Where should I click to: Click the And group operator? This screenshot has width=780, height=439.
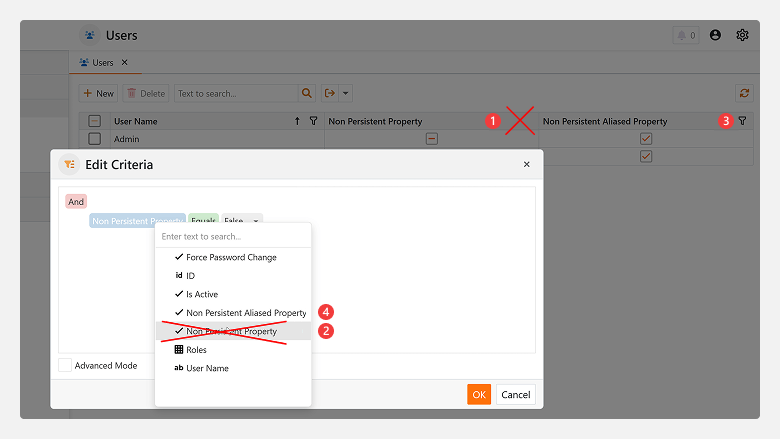pos(76,201)
